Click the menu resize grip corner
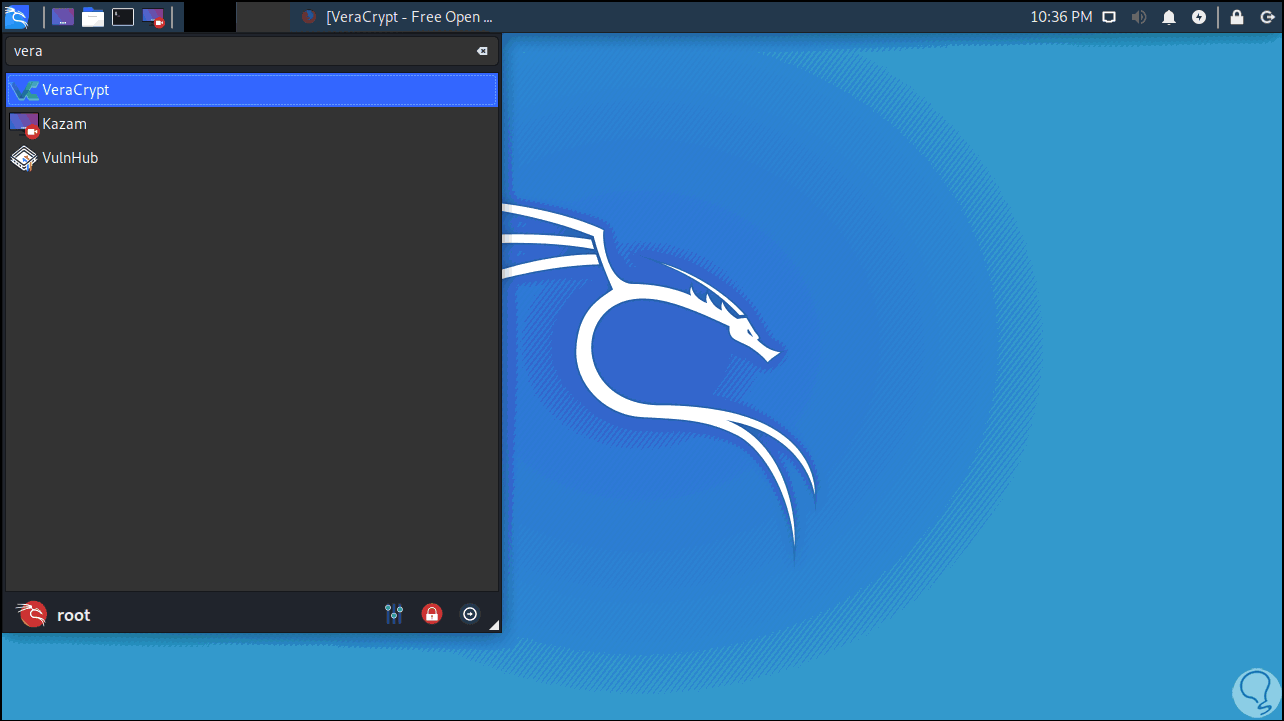 pos(493,626)
